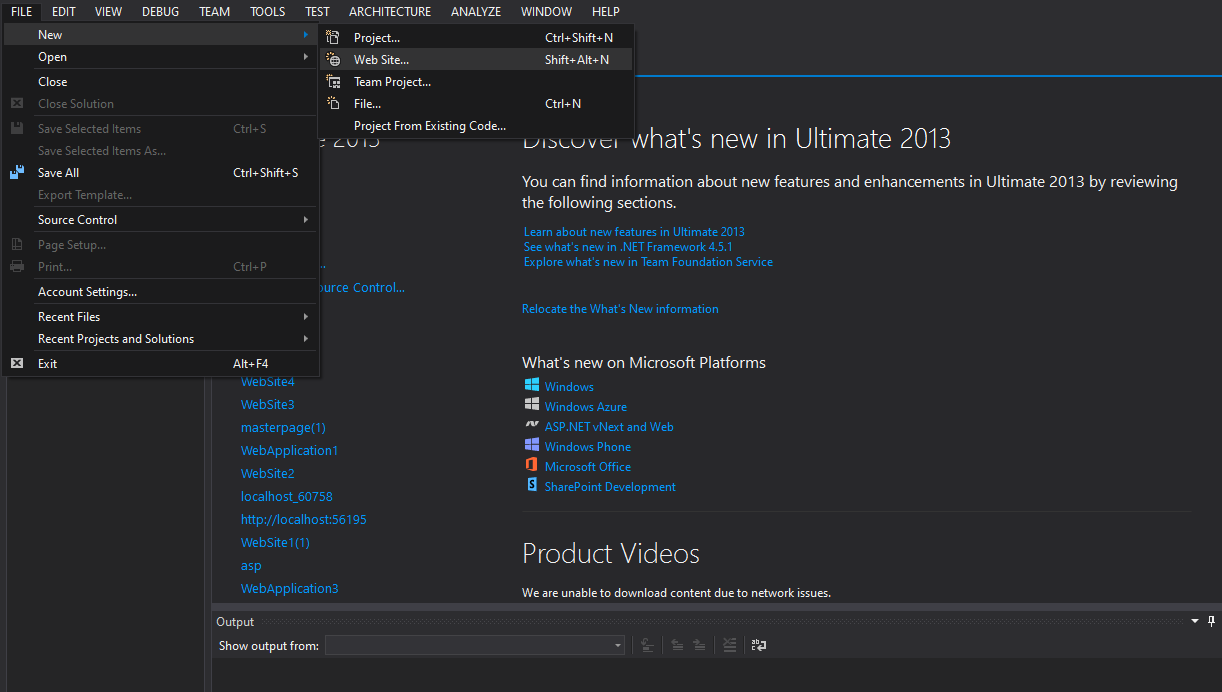
Task: Click the SharePoint Development logo icon
Action: (x=532, y=485)
